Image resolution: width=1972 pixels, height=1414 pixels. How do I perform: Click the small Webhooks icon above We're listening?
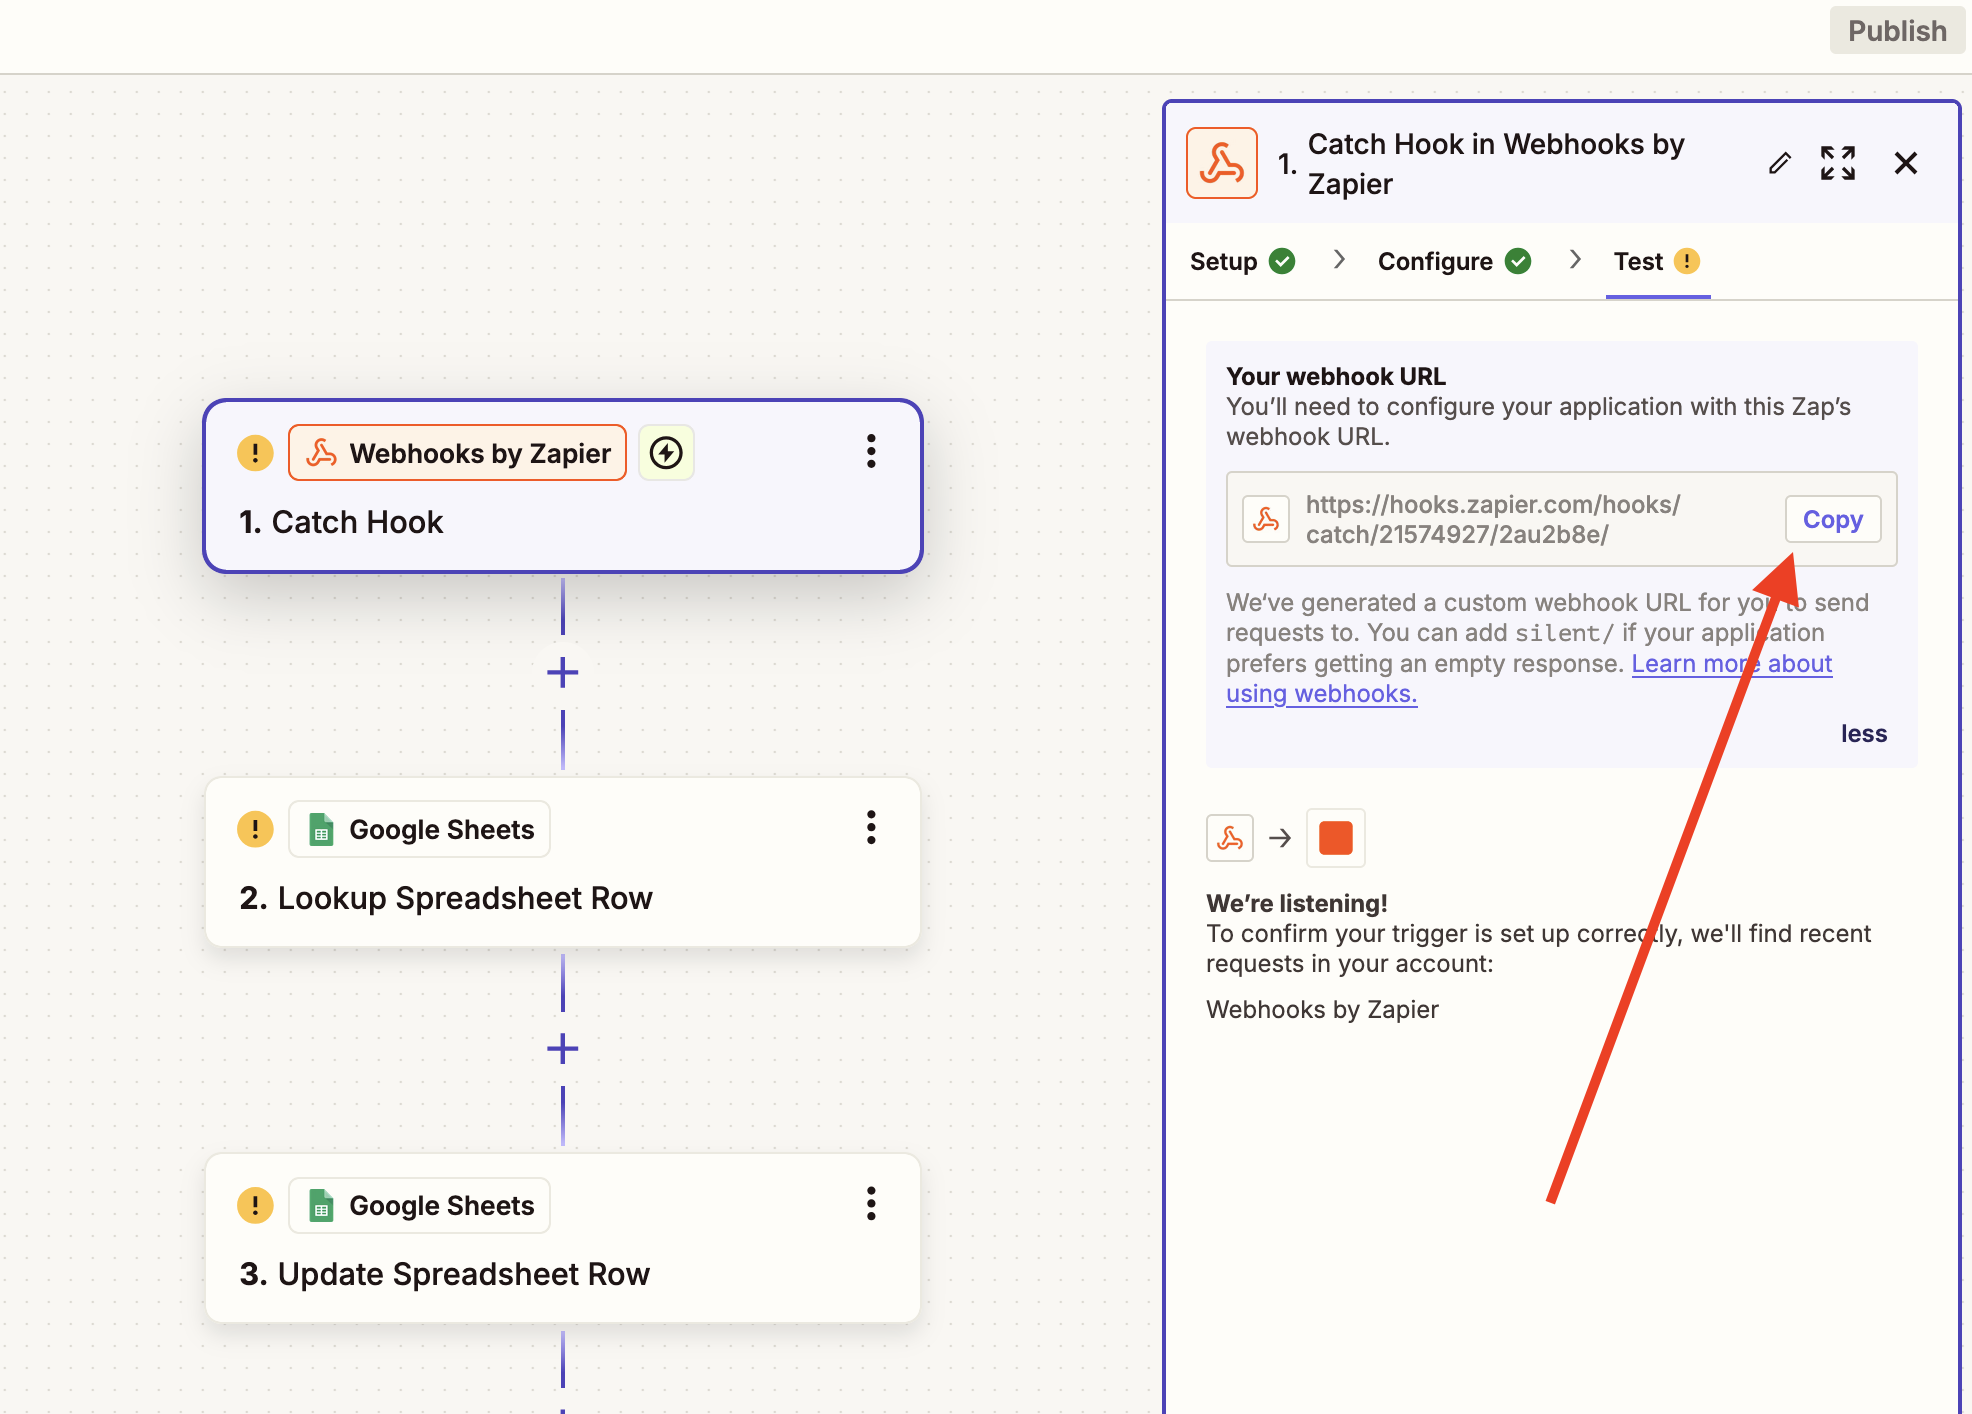click(x=1230, y=837)
